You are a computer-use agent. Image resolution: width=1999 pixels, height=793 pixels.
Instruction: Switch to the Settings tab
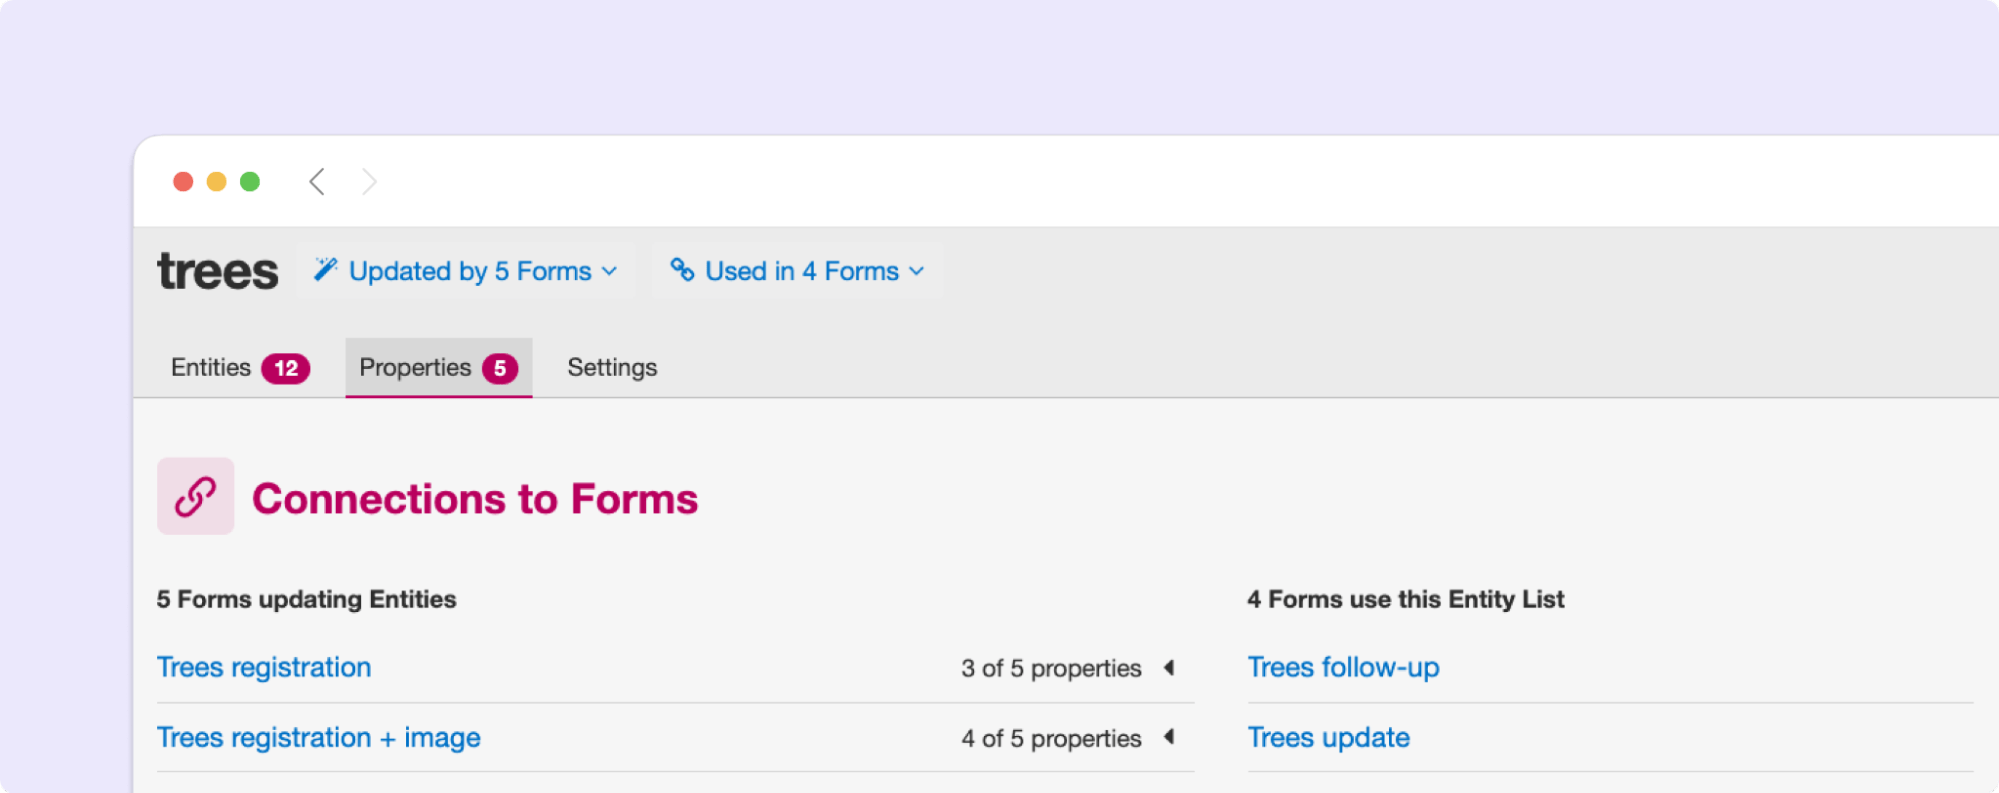coord(612,367)
